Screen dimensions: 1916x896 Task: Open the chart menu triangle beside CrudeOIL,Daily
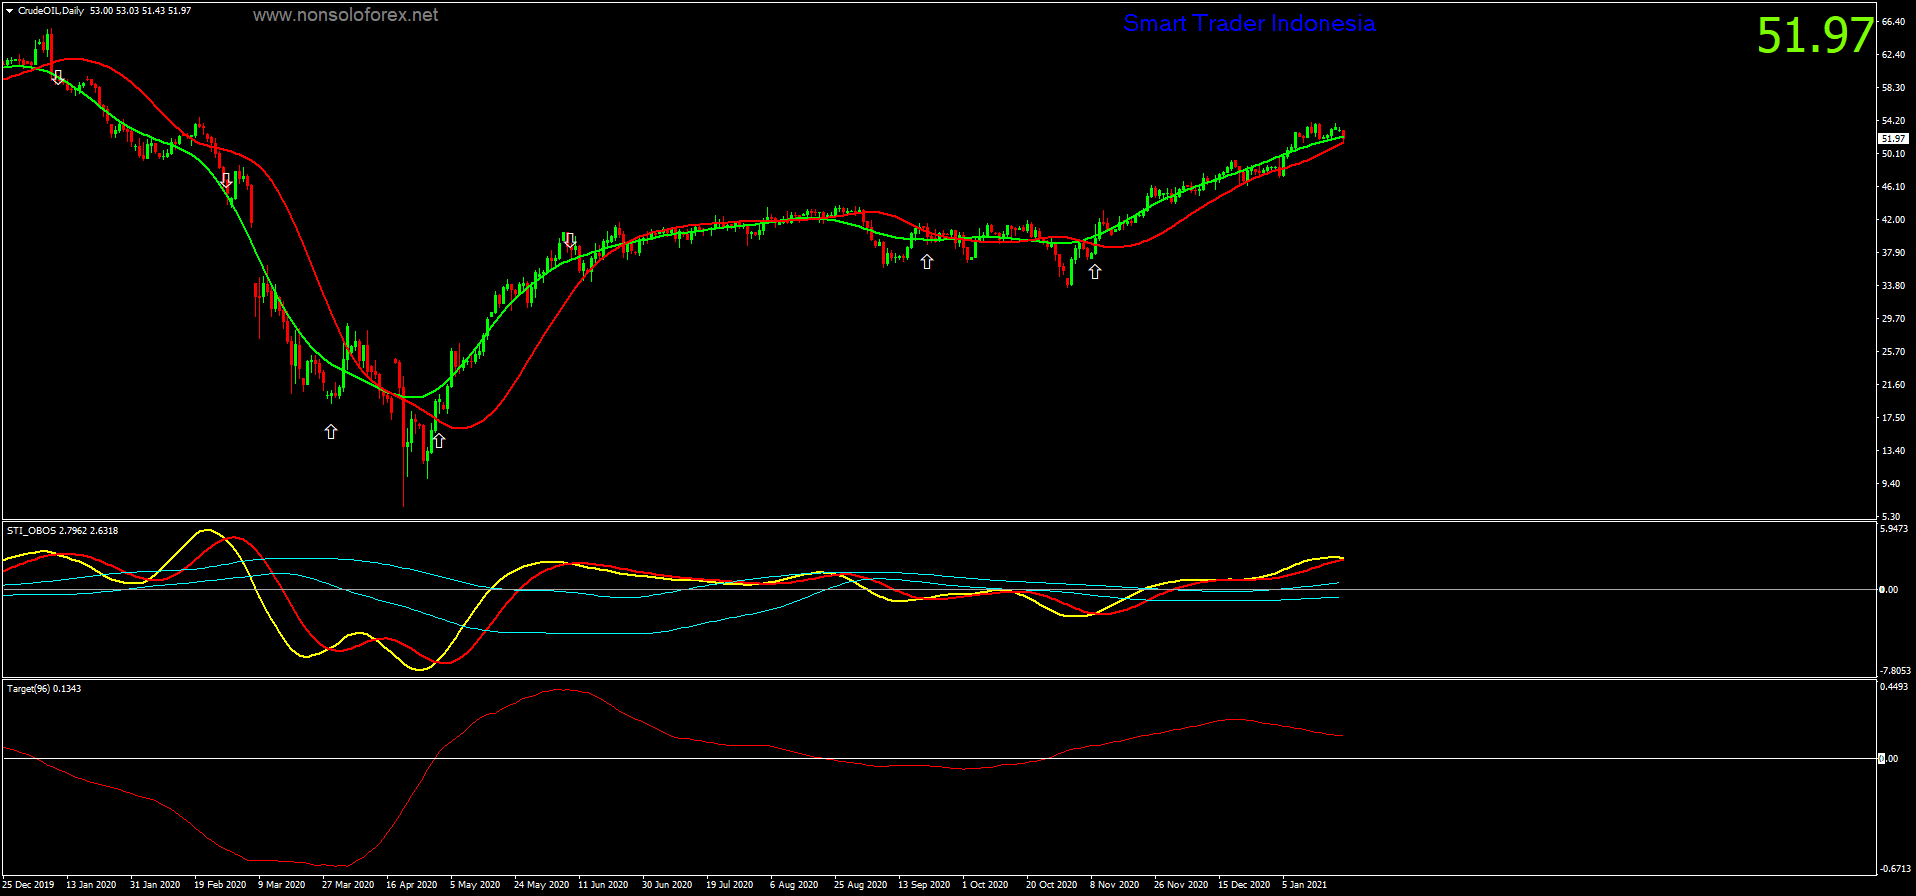pyautogui.click(x=10, y=11)
